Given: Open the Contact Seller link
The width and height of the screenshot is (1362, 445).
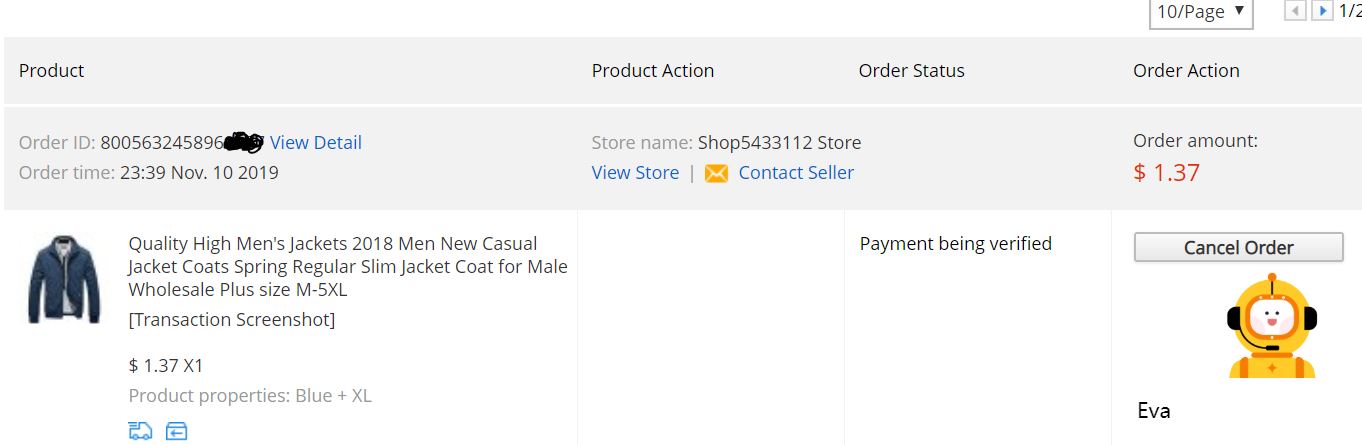Looking at the screenshot, I should [x=796, y=173].
